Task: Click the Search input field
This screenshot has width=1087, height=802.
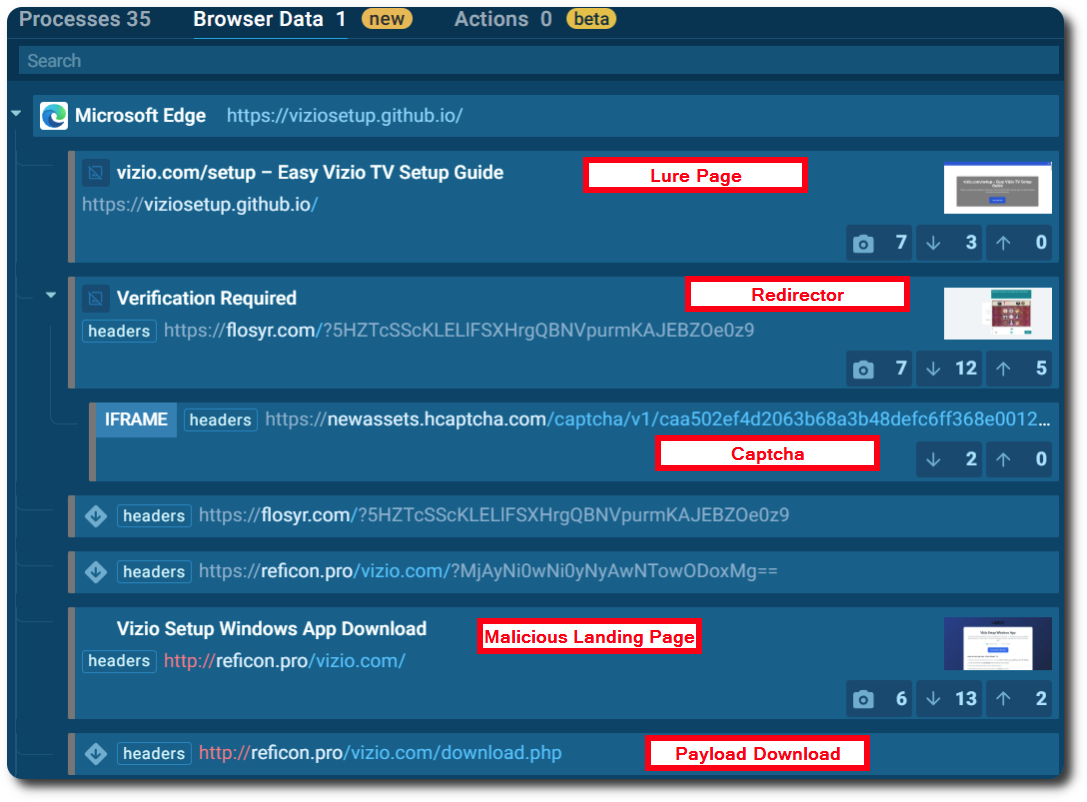Action: click(x=538, y=61)
